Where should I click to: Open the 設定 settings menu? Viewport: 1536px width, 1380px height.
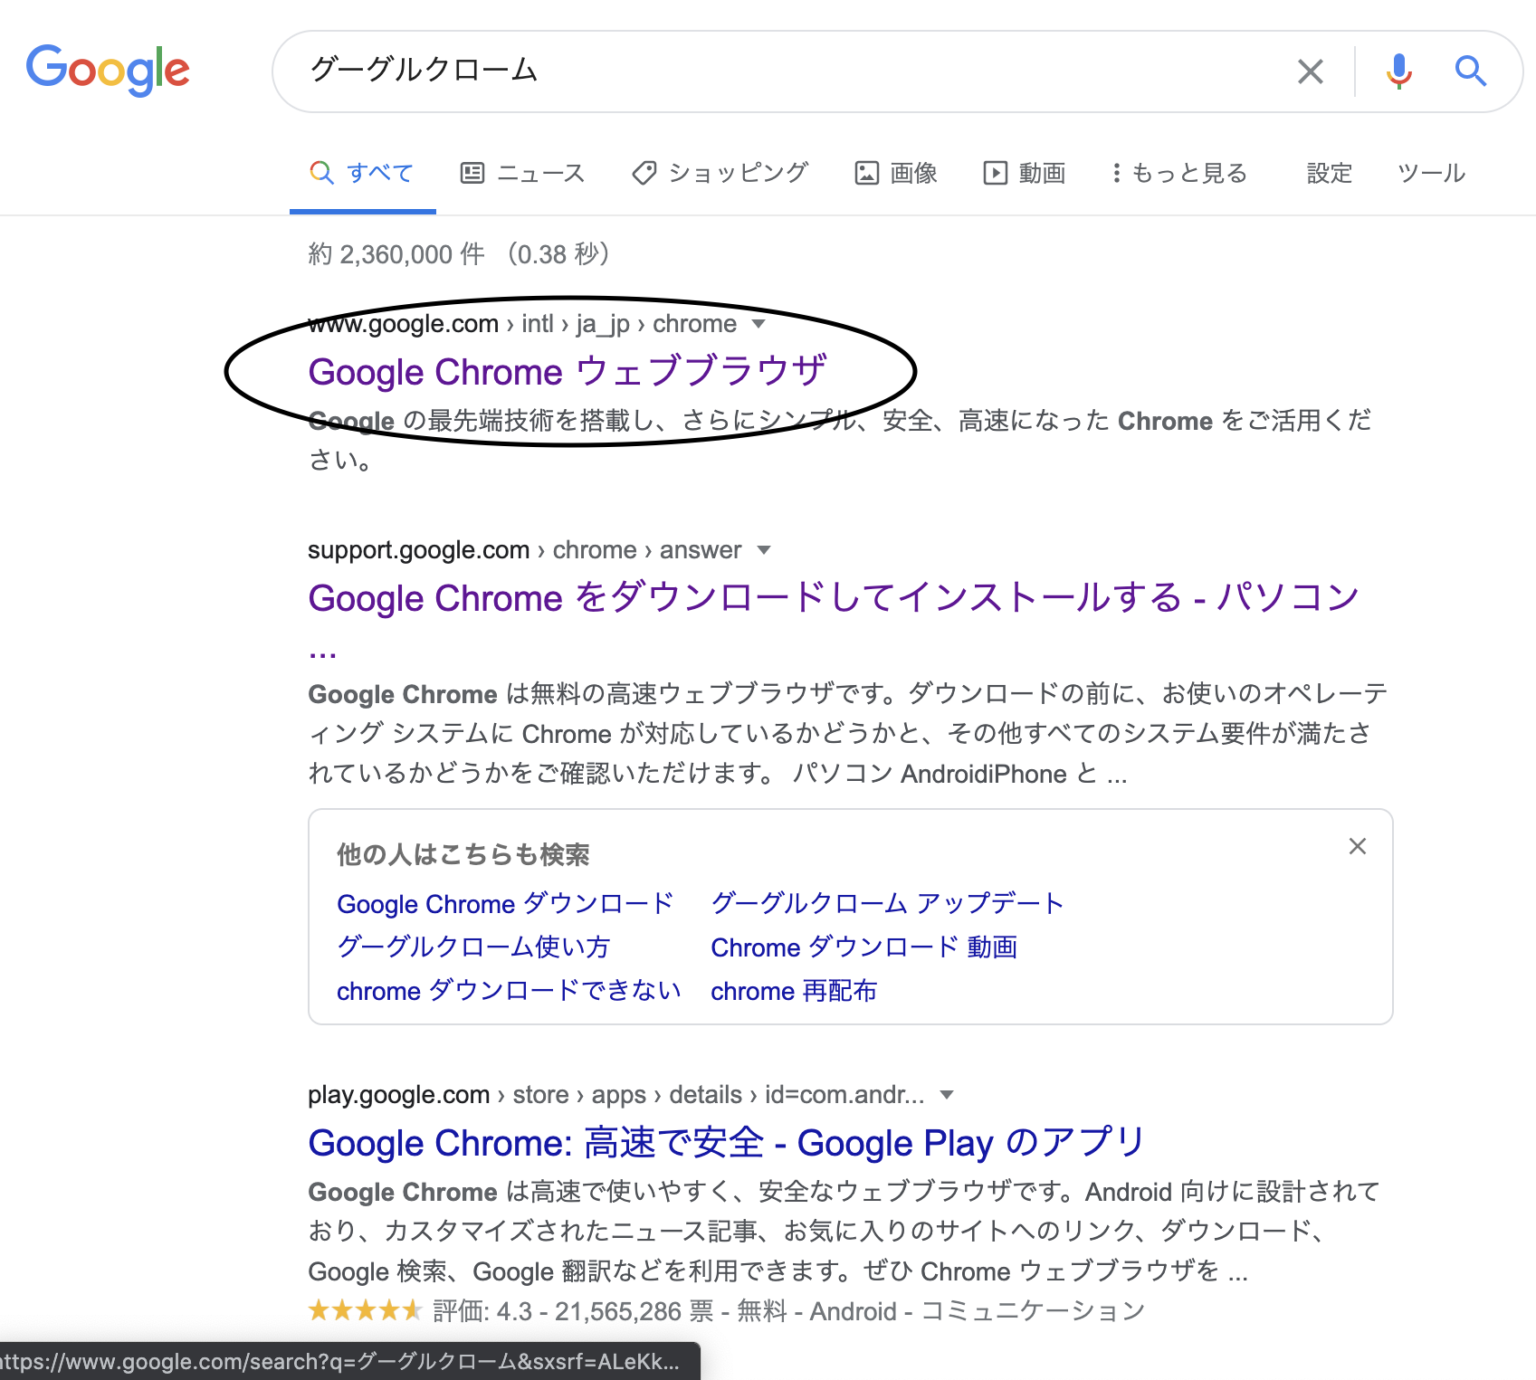(1328, 173)
